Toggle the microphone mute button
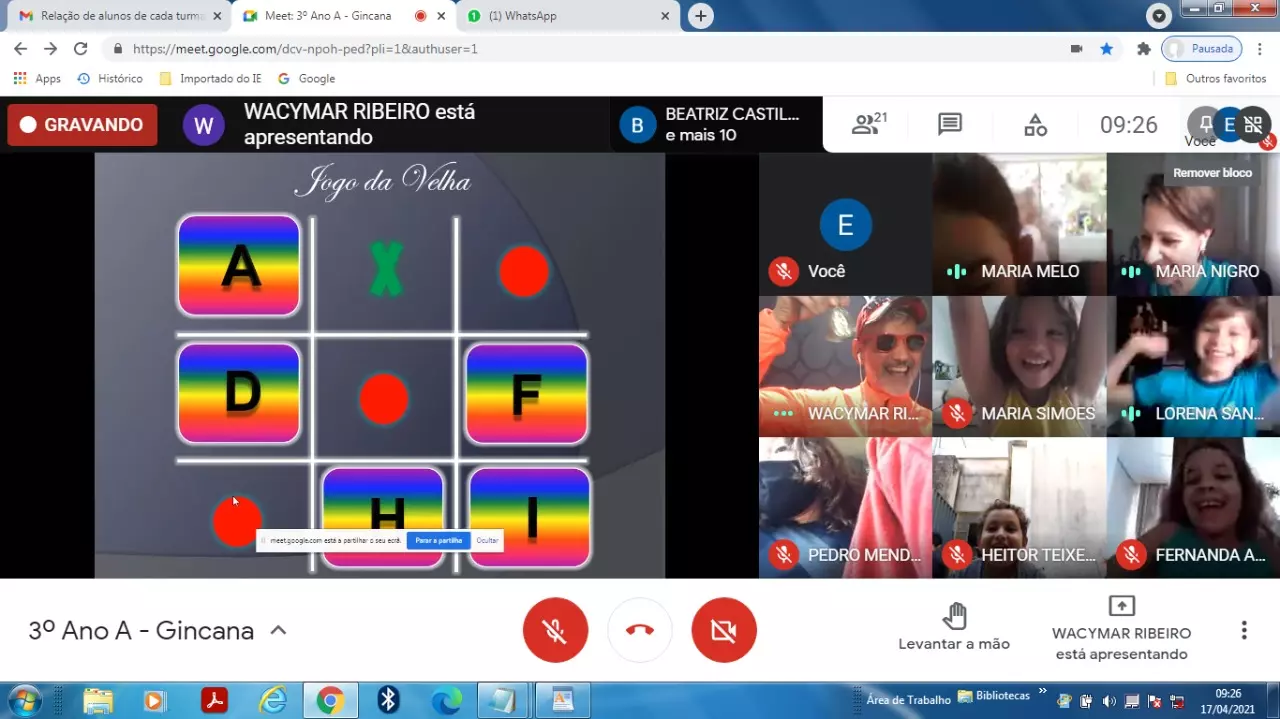The height and width of the screenshot is (719, 1280). [555, 630]
